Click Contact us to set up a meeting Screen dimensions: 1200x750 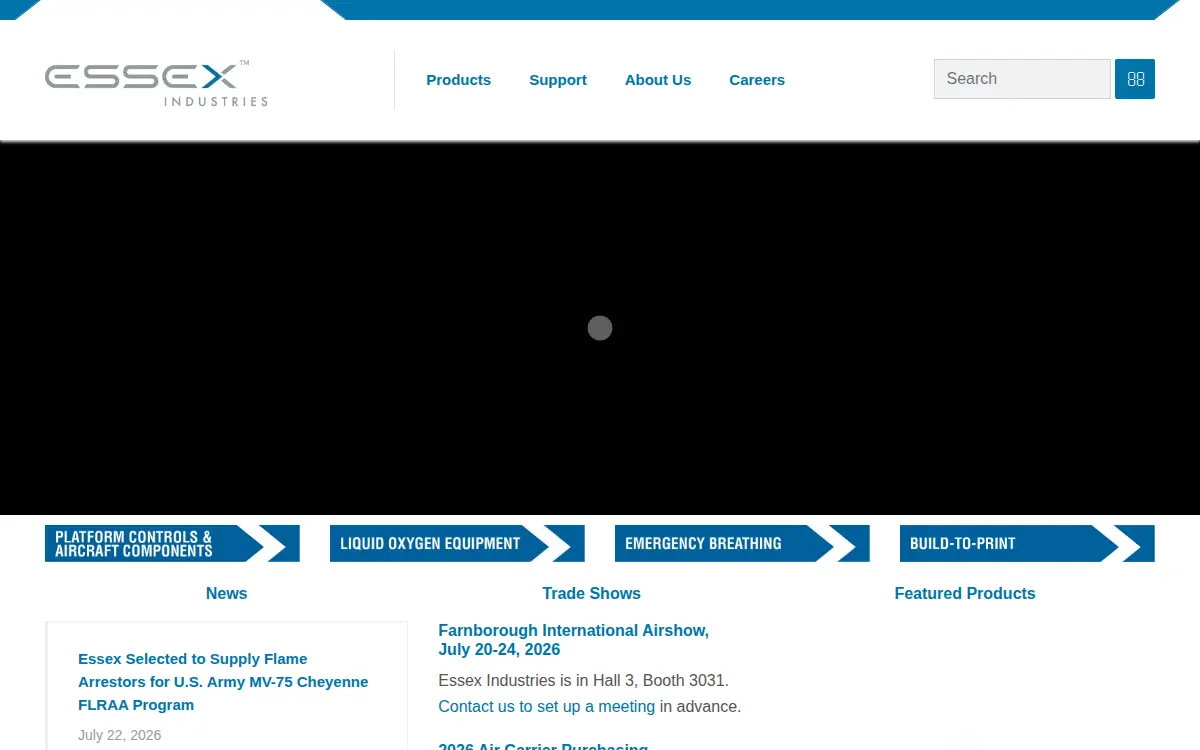pos(546,707)
